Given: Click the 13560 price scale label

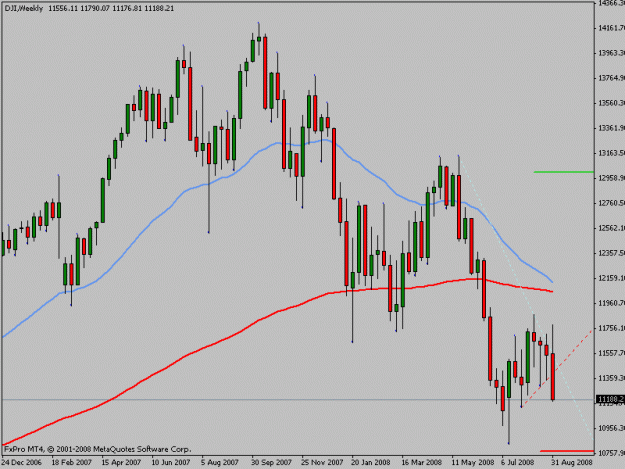Looking at the screenshot, I should click(611, 103).
